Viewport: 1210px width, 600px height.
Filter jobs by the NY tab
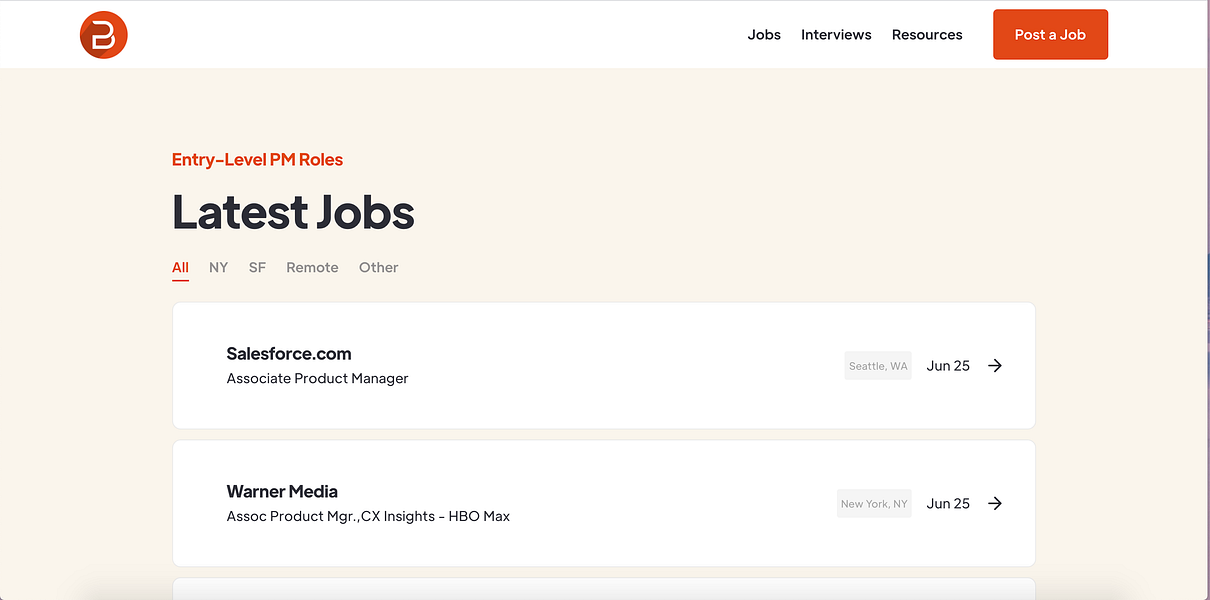click(218, 268)
